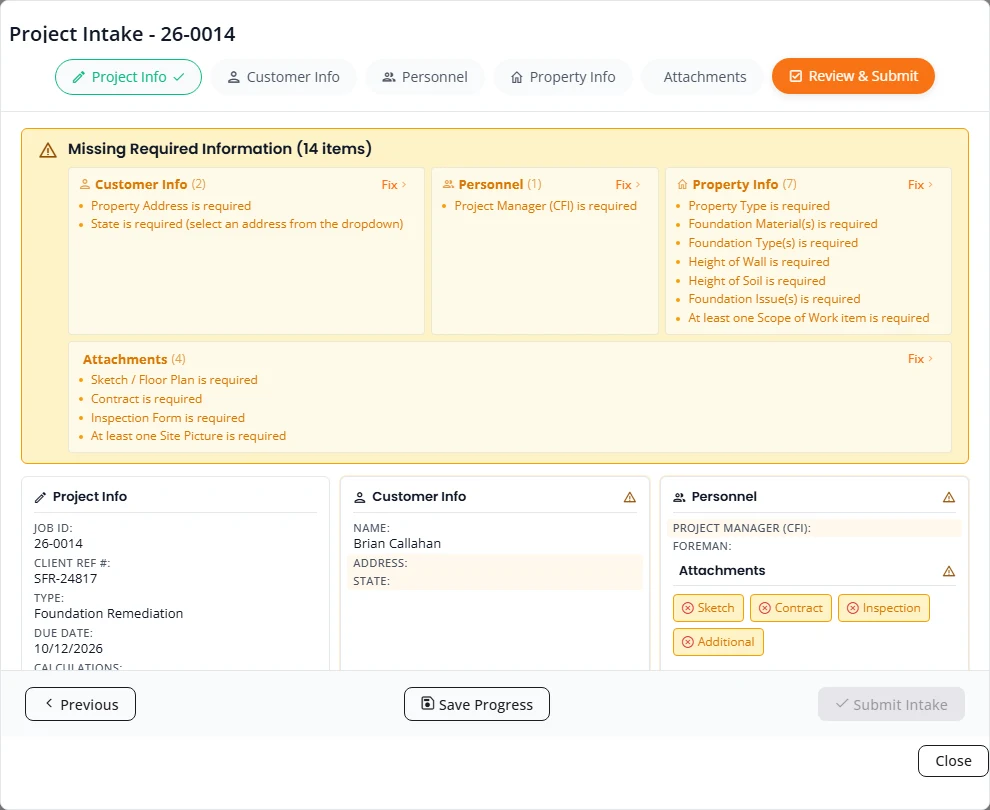Click the left chevron on Previous button
990x810 pixels.
[x=49, y=703]
